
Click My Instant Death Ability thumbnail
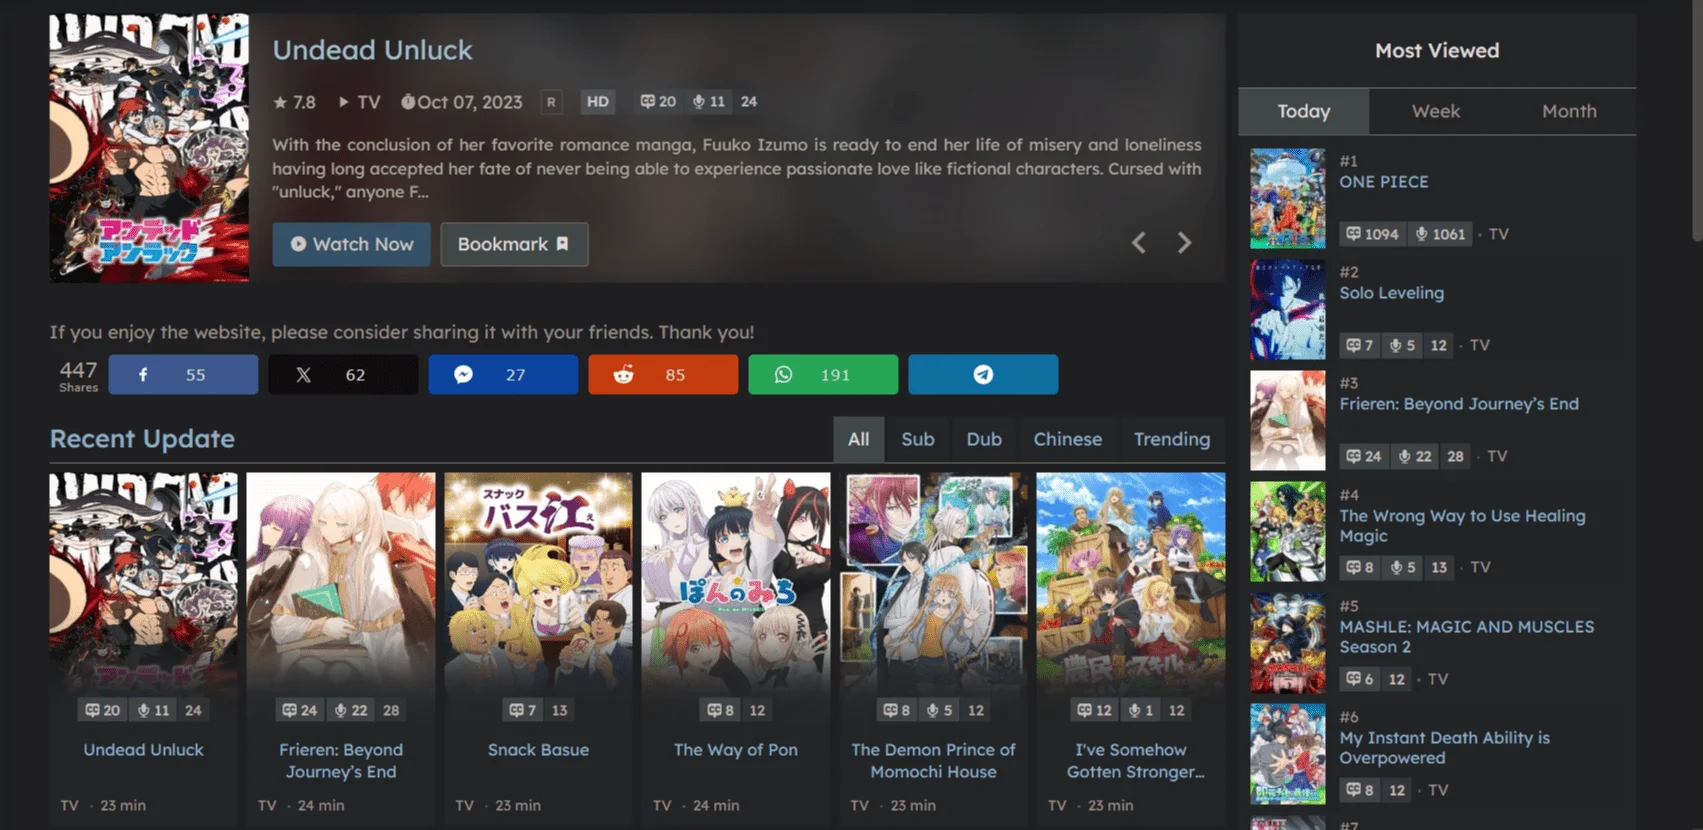click(1287, 754)
